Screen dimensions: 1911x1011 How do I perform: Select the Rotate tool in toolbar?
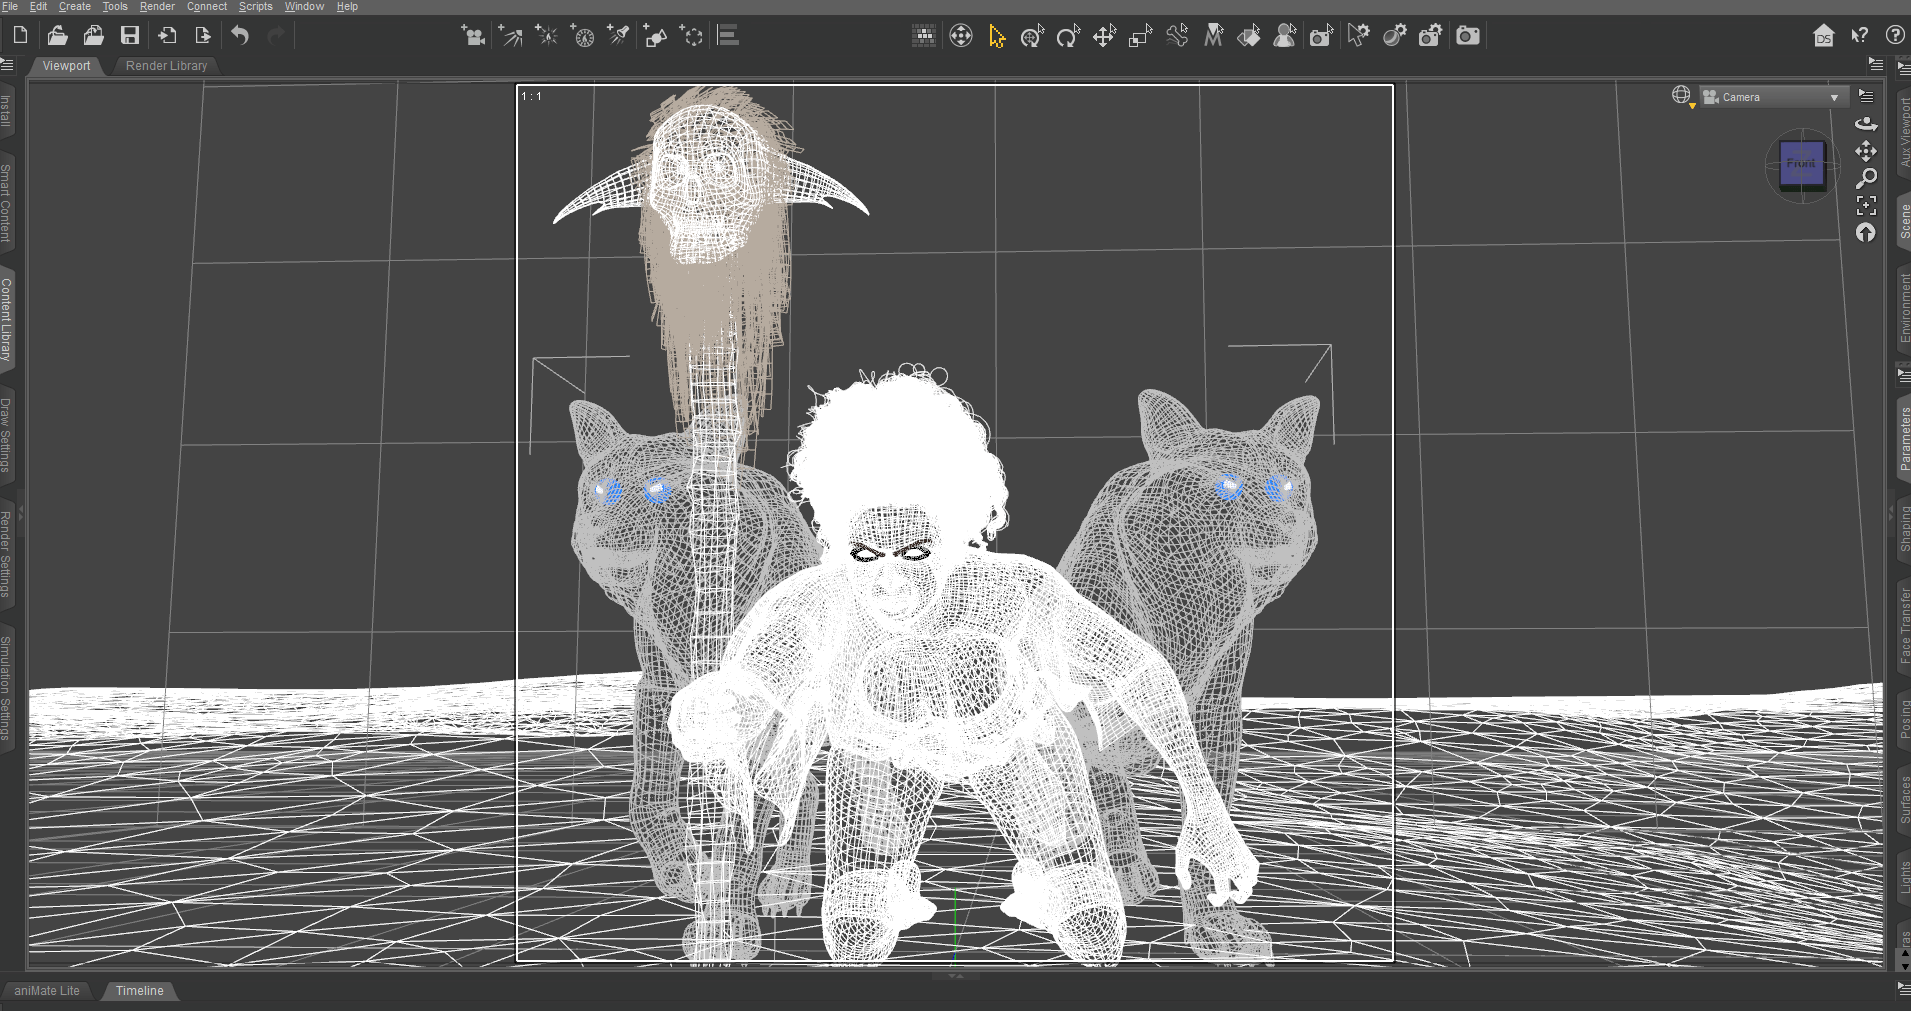click(x=1068, y=36)
